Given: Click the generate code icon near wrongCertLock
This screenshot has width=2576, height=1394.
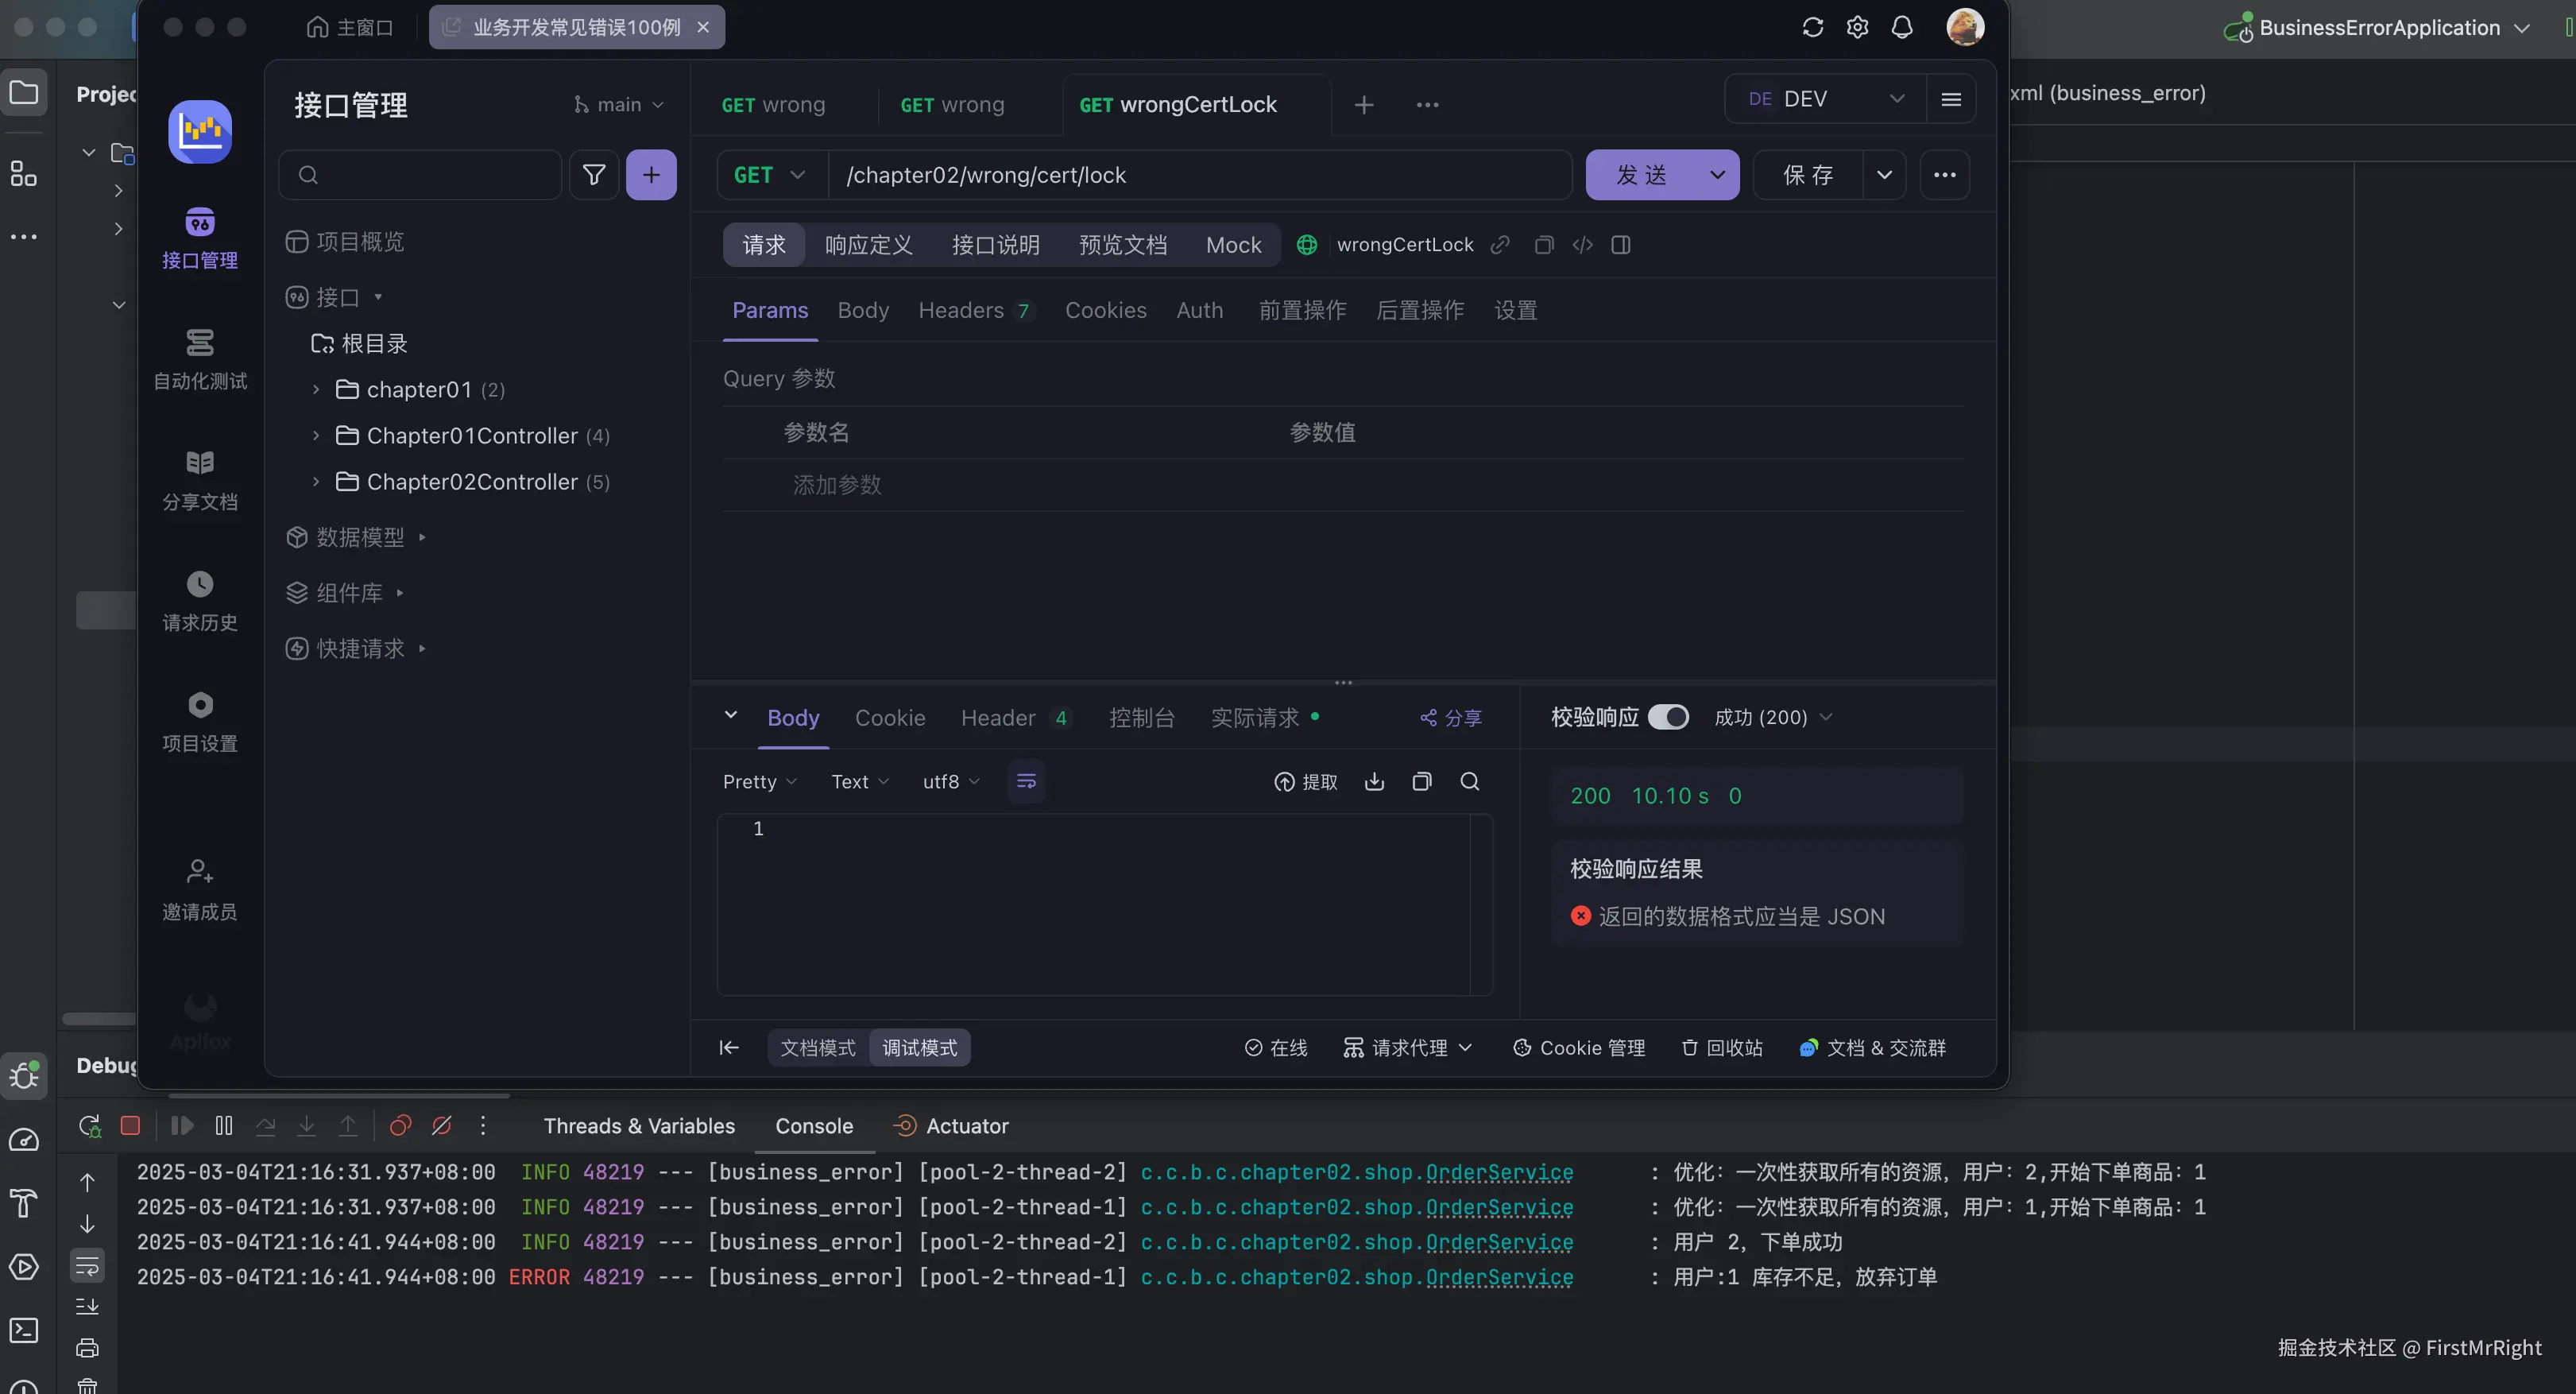Looking at the screenshot, I should (1582, 245).
